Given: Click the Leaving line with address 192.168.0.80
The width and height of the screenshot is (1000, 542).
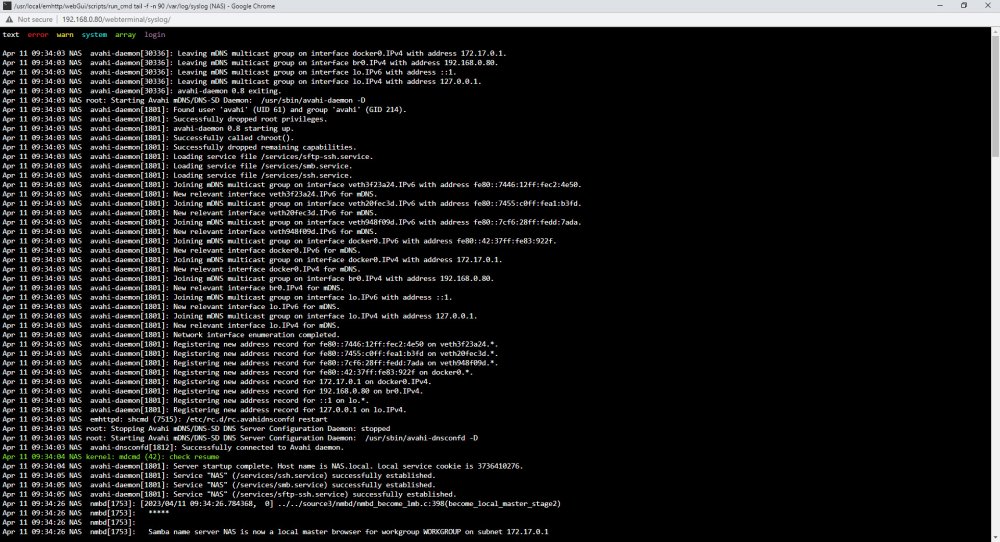Looking at the screenshot, I should tap(251, 62).
